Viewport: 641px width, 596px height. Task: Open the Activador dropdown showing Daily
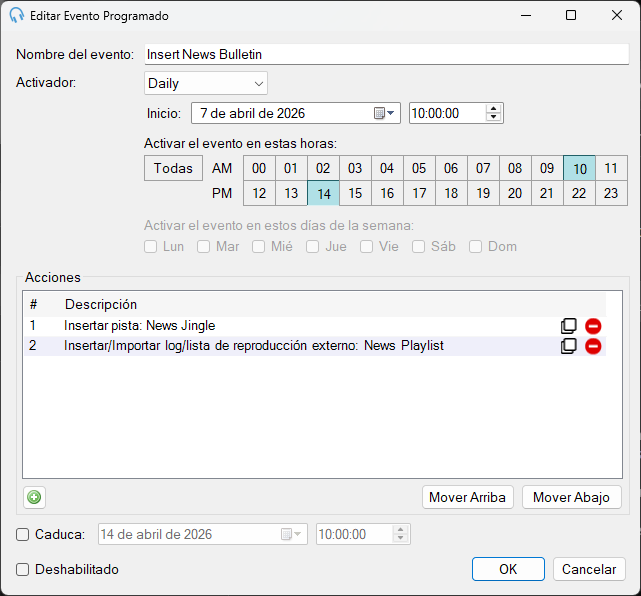click(x=206, y=83)
